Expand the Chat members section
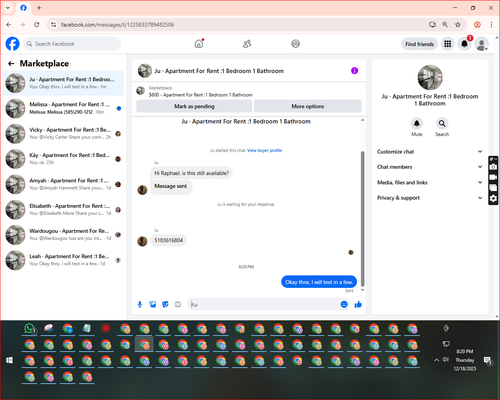The image size is (500, 400). coord(430,167)
